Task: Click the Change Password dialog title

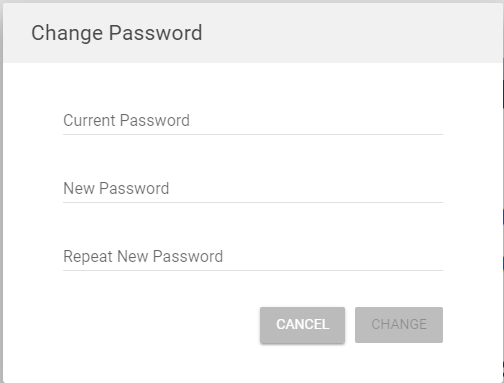Action: tap(117, 33)
